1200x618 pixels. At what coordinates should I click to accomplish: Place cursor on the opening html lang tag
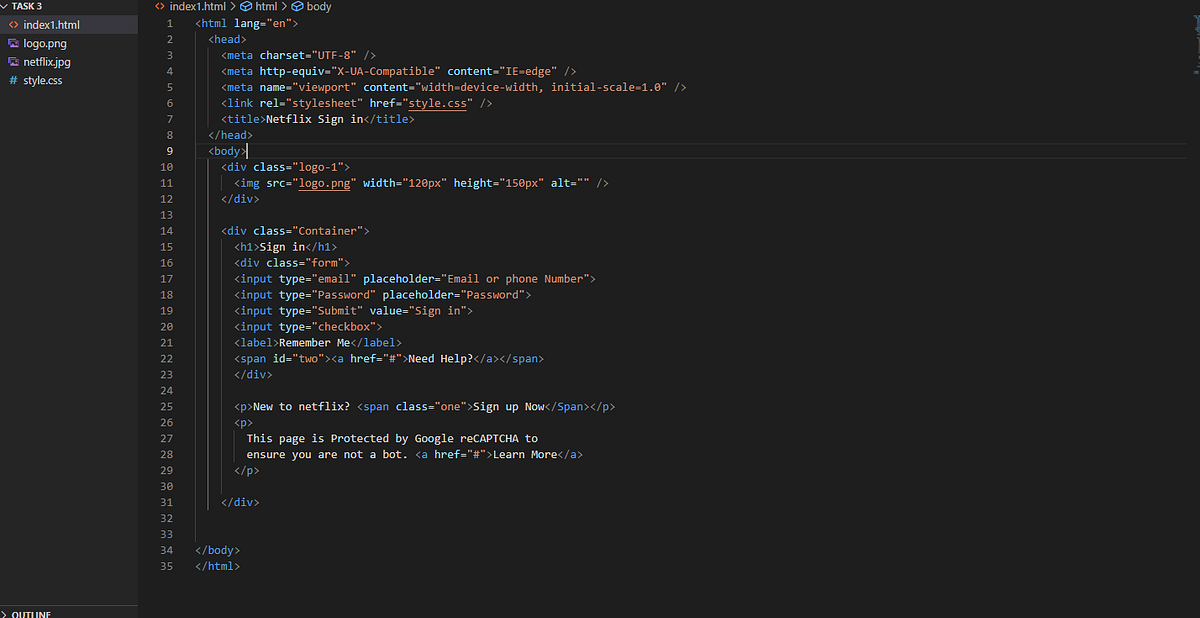pos(247,23)
